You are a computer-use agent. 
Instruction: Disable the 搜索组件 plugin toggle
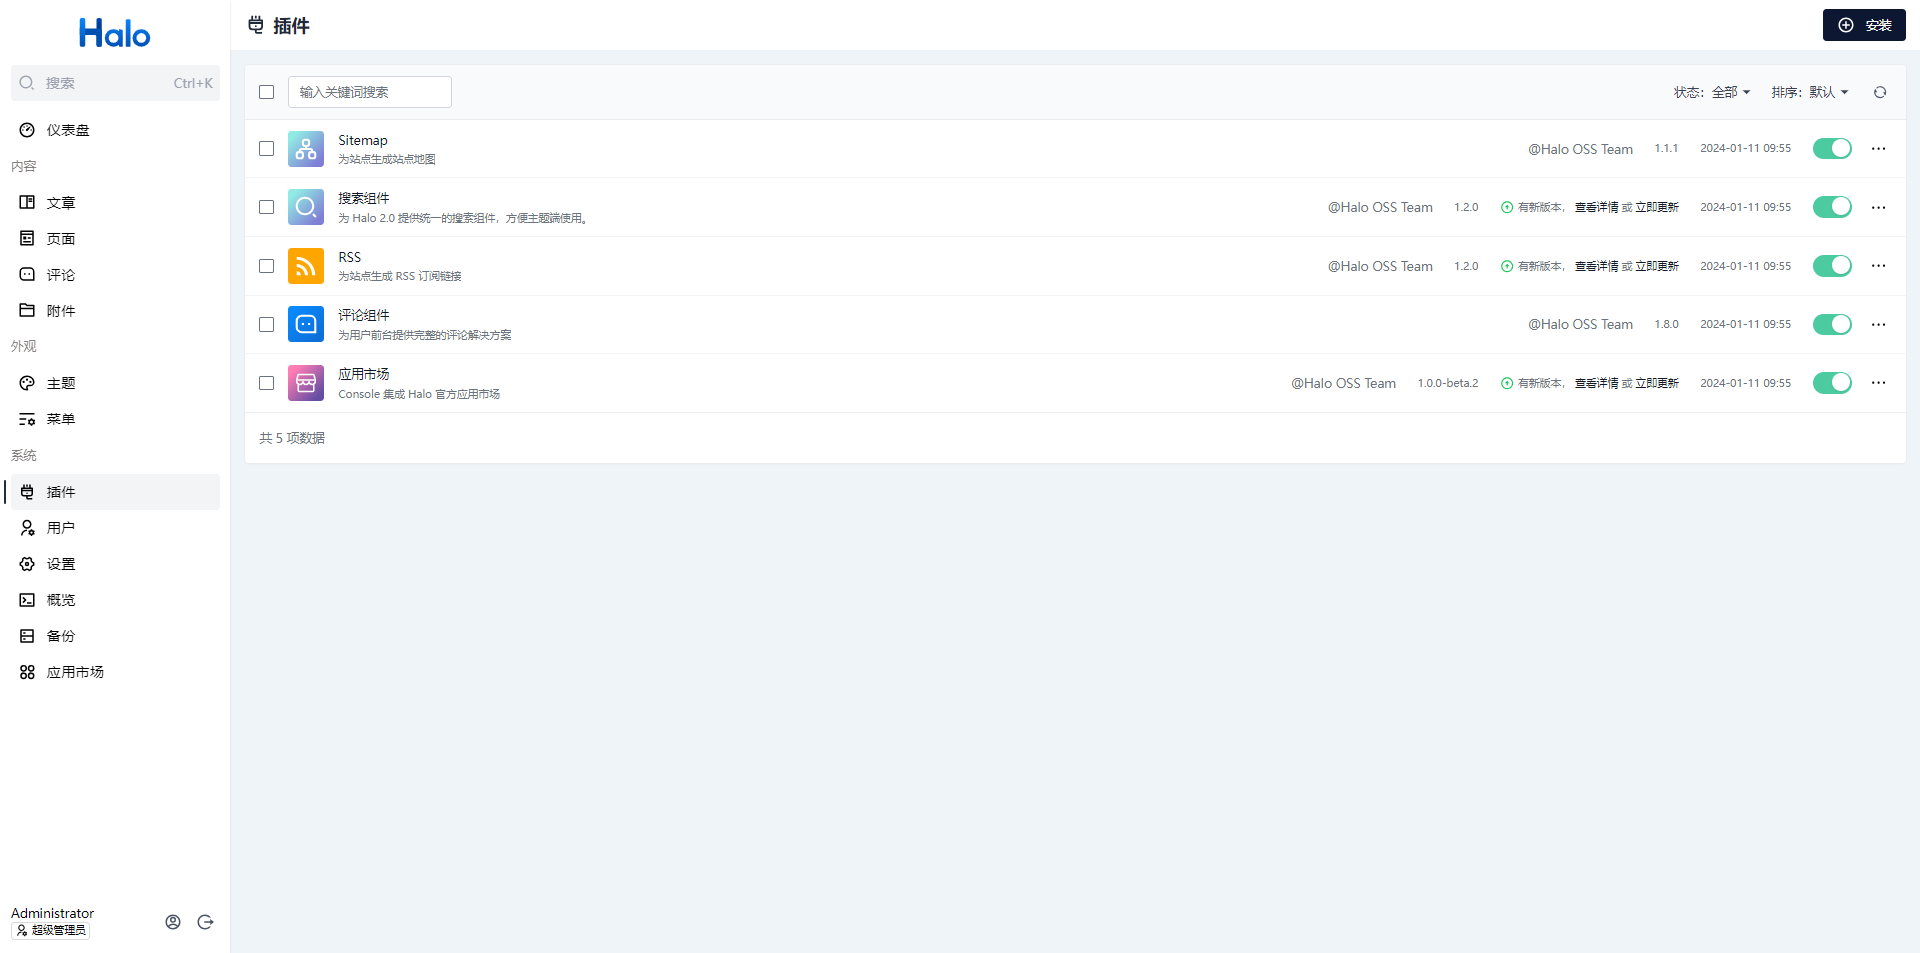coord(1832,207)
